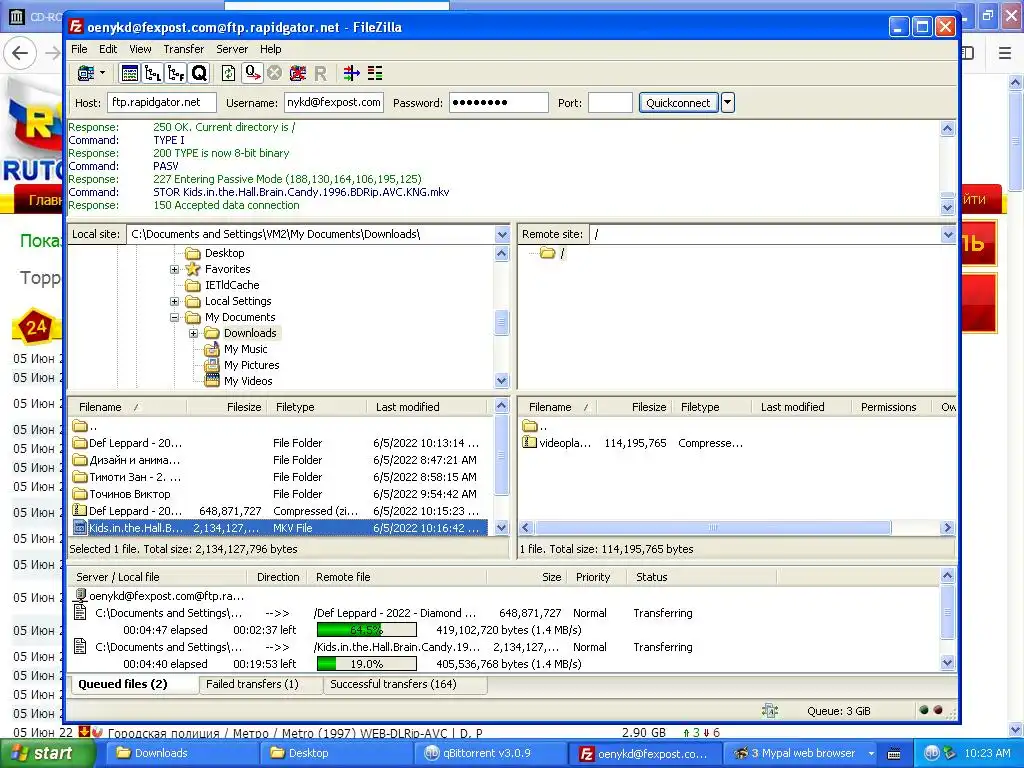Select the remote root folder icon
Screen dimensions: 1024x768
pyautogui.click(x=548, y=253)
